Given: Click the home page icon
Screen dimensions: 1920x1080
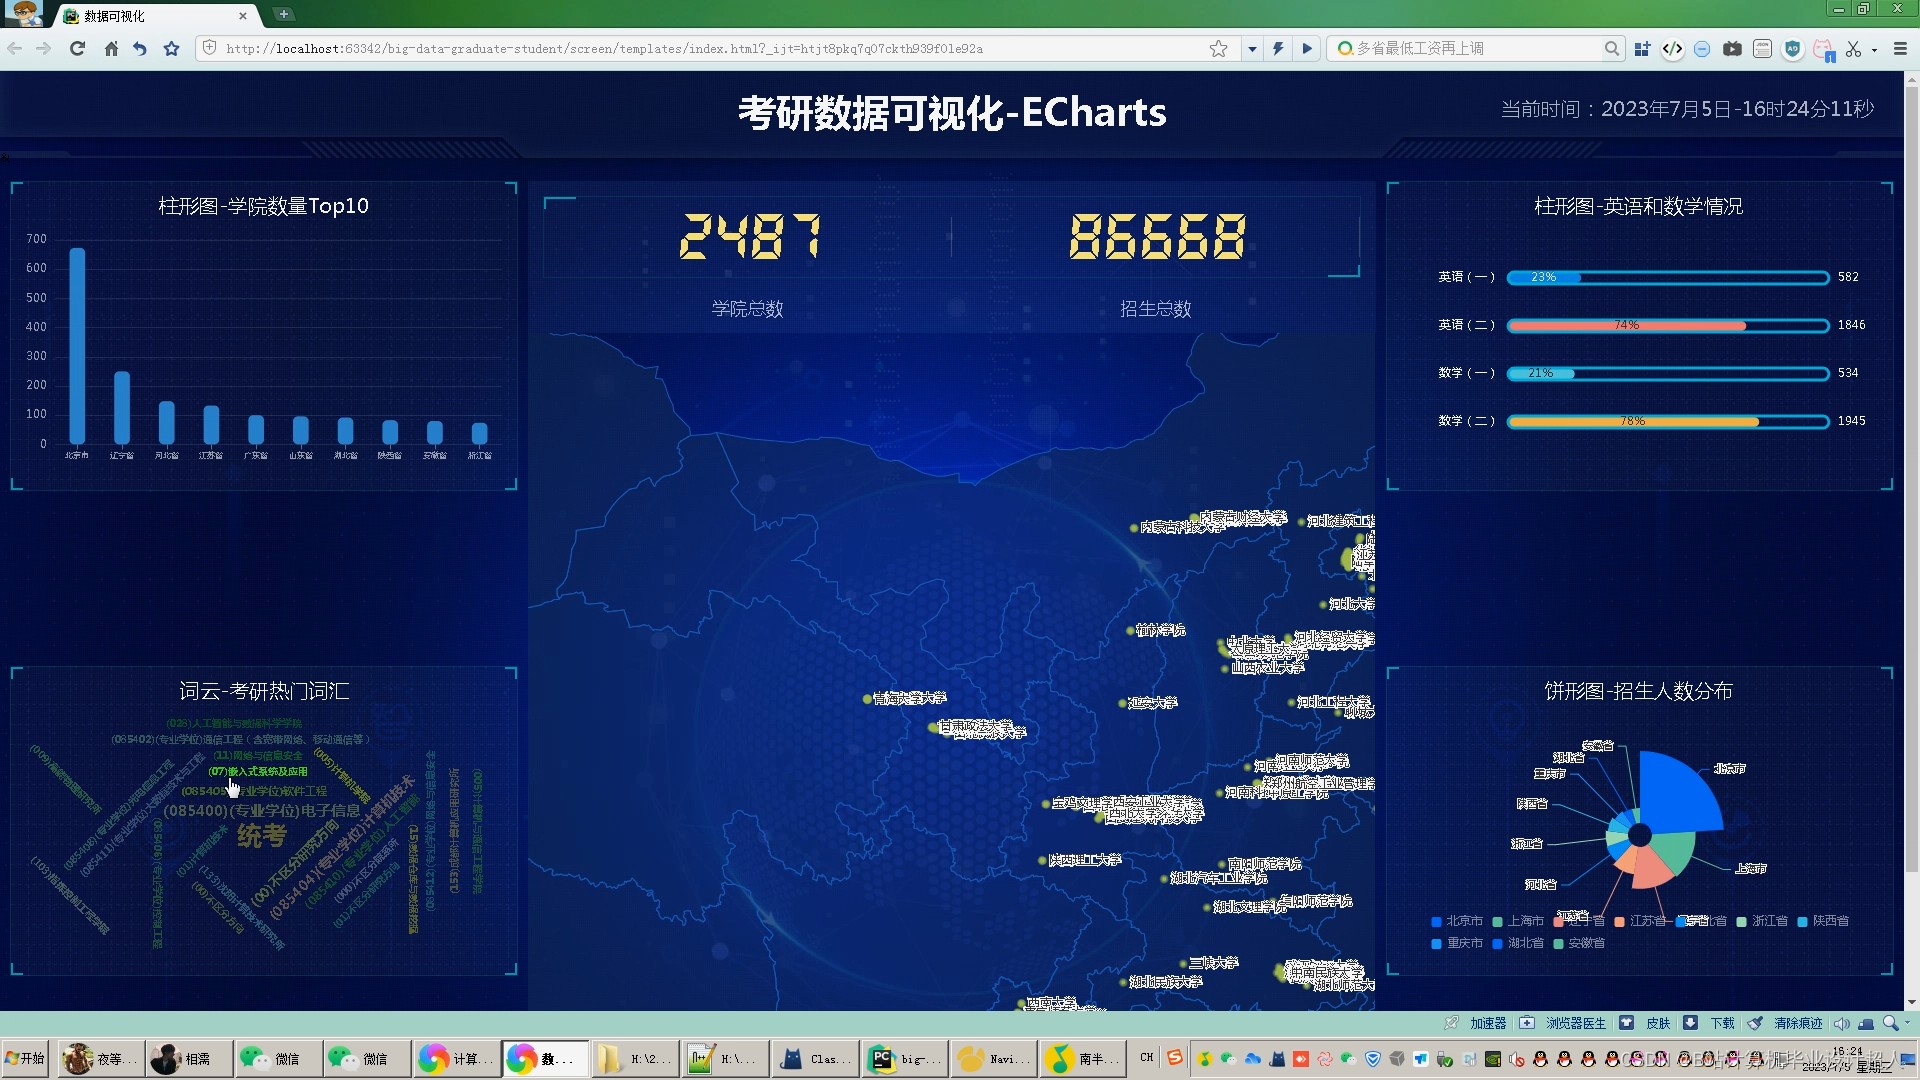Looking at the screenshot, I should (111, 48).
